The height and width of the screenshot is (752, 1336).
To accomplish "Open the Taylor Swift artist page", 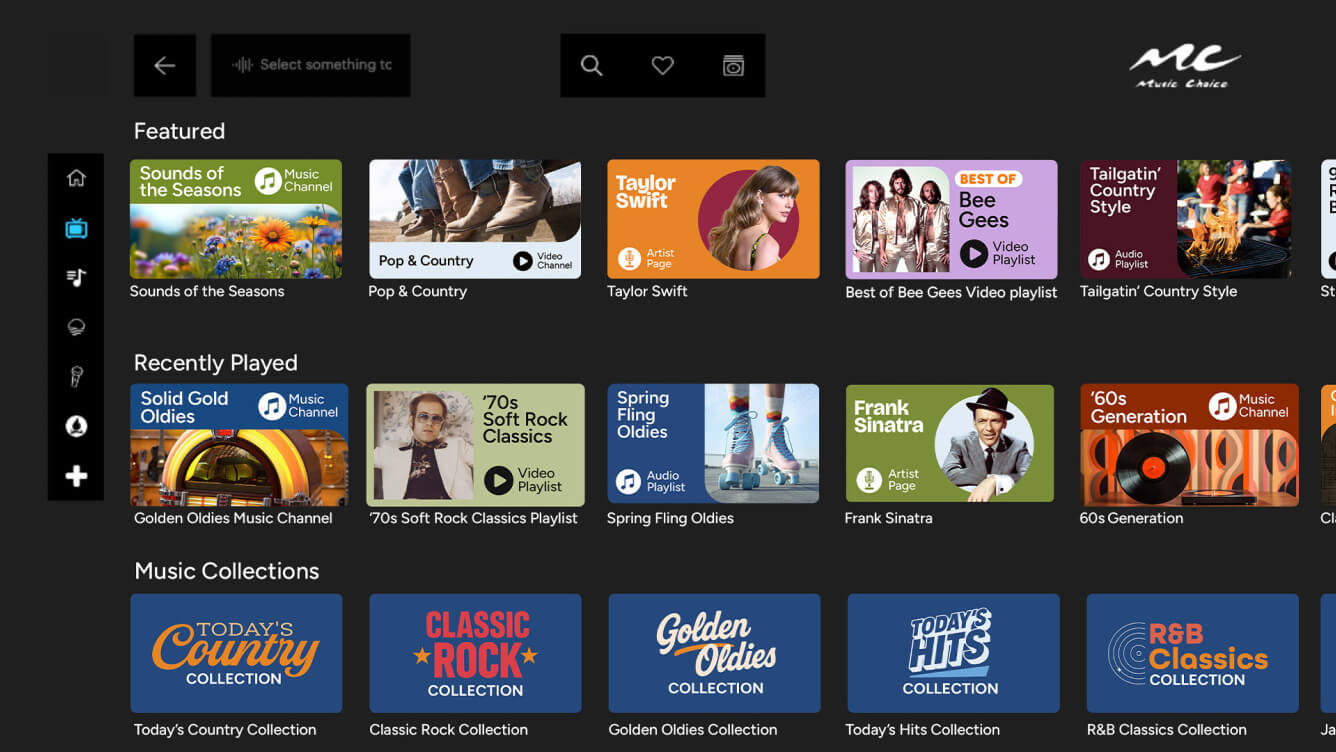I will point(713,219).
